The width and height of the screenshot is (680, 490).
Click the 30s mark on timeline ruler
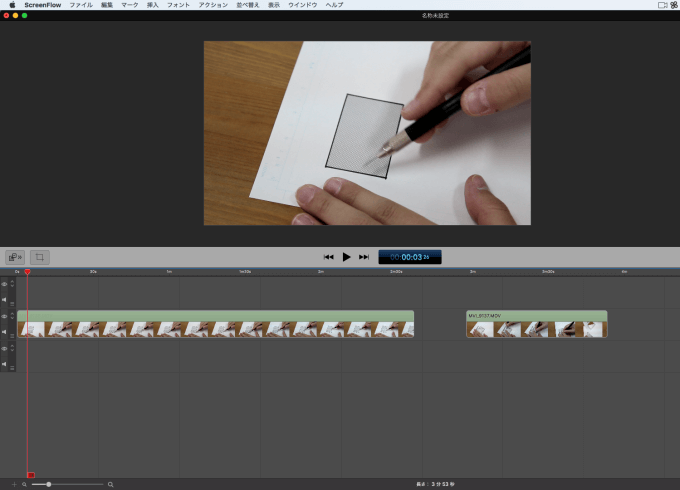pyautogui.click(x=93, y=271)
